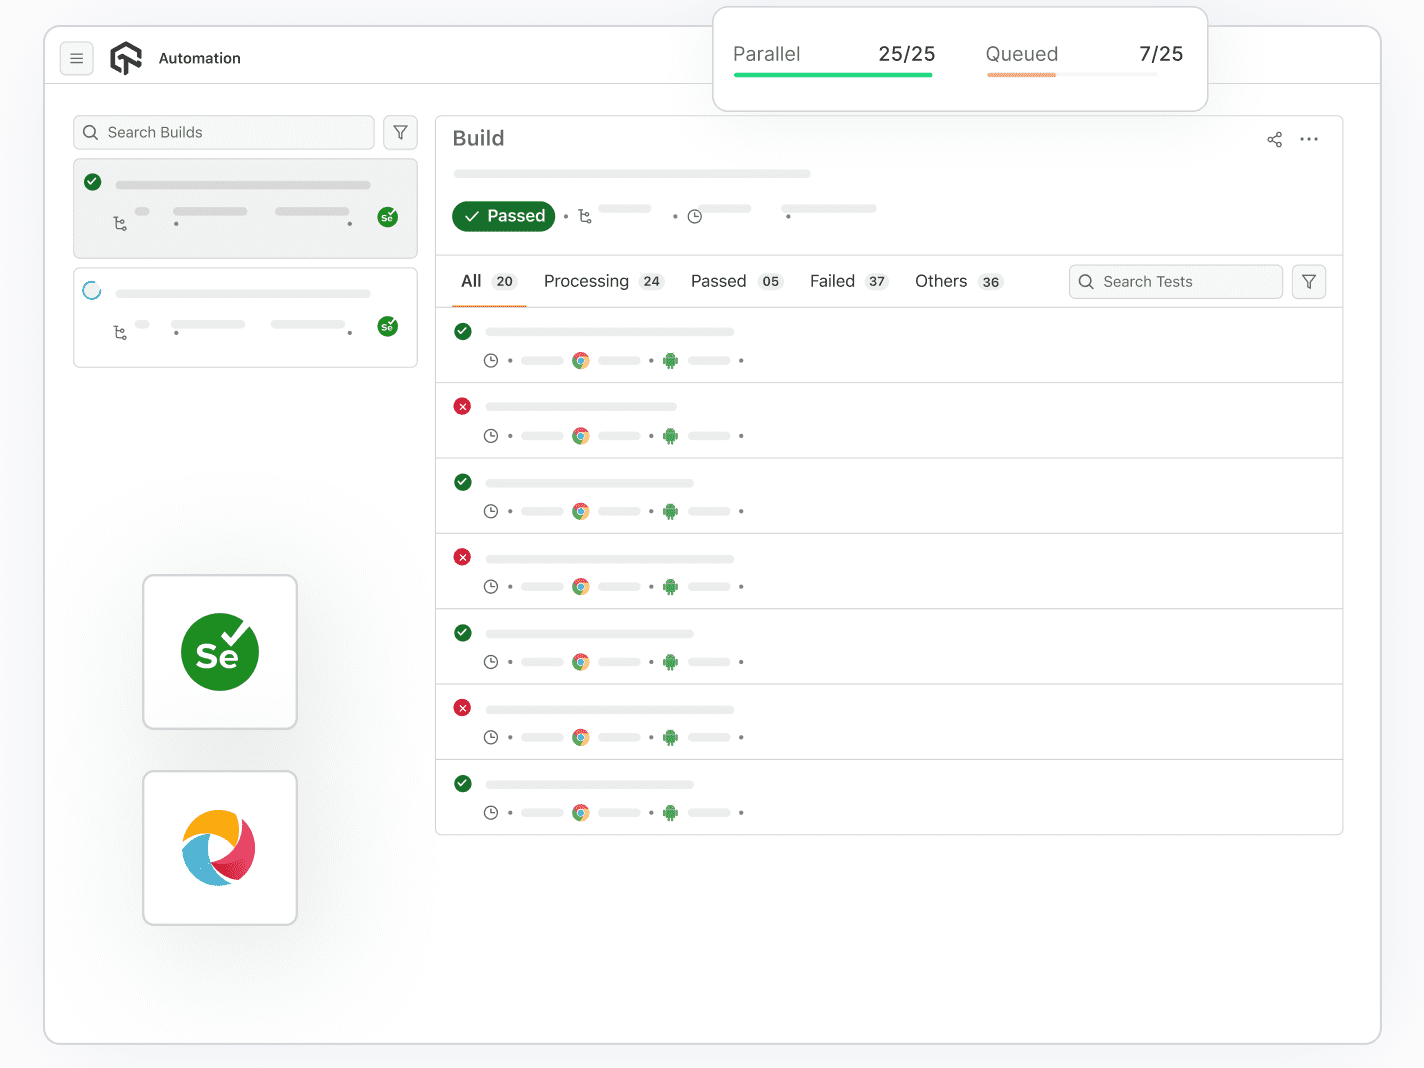Open the filter options beside Search Builds
Screen dimensions: 1424x1068
[x=400, y=132]
